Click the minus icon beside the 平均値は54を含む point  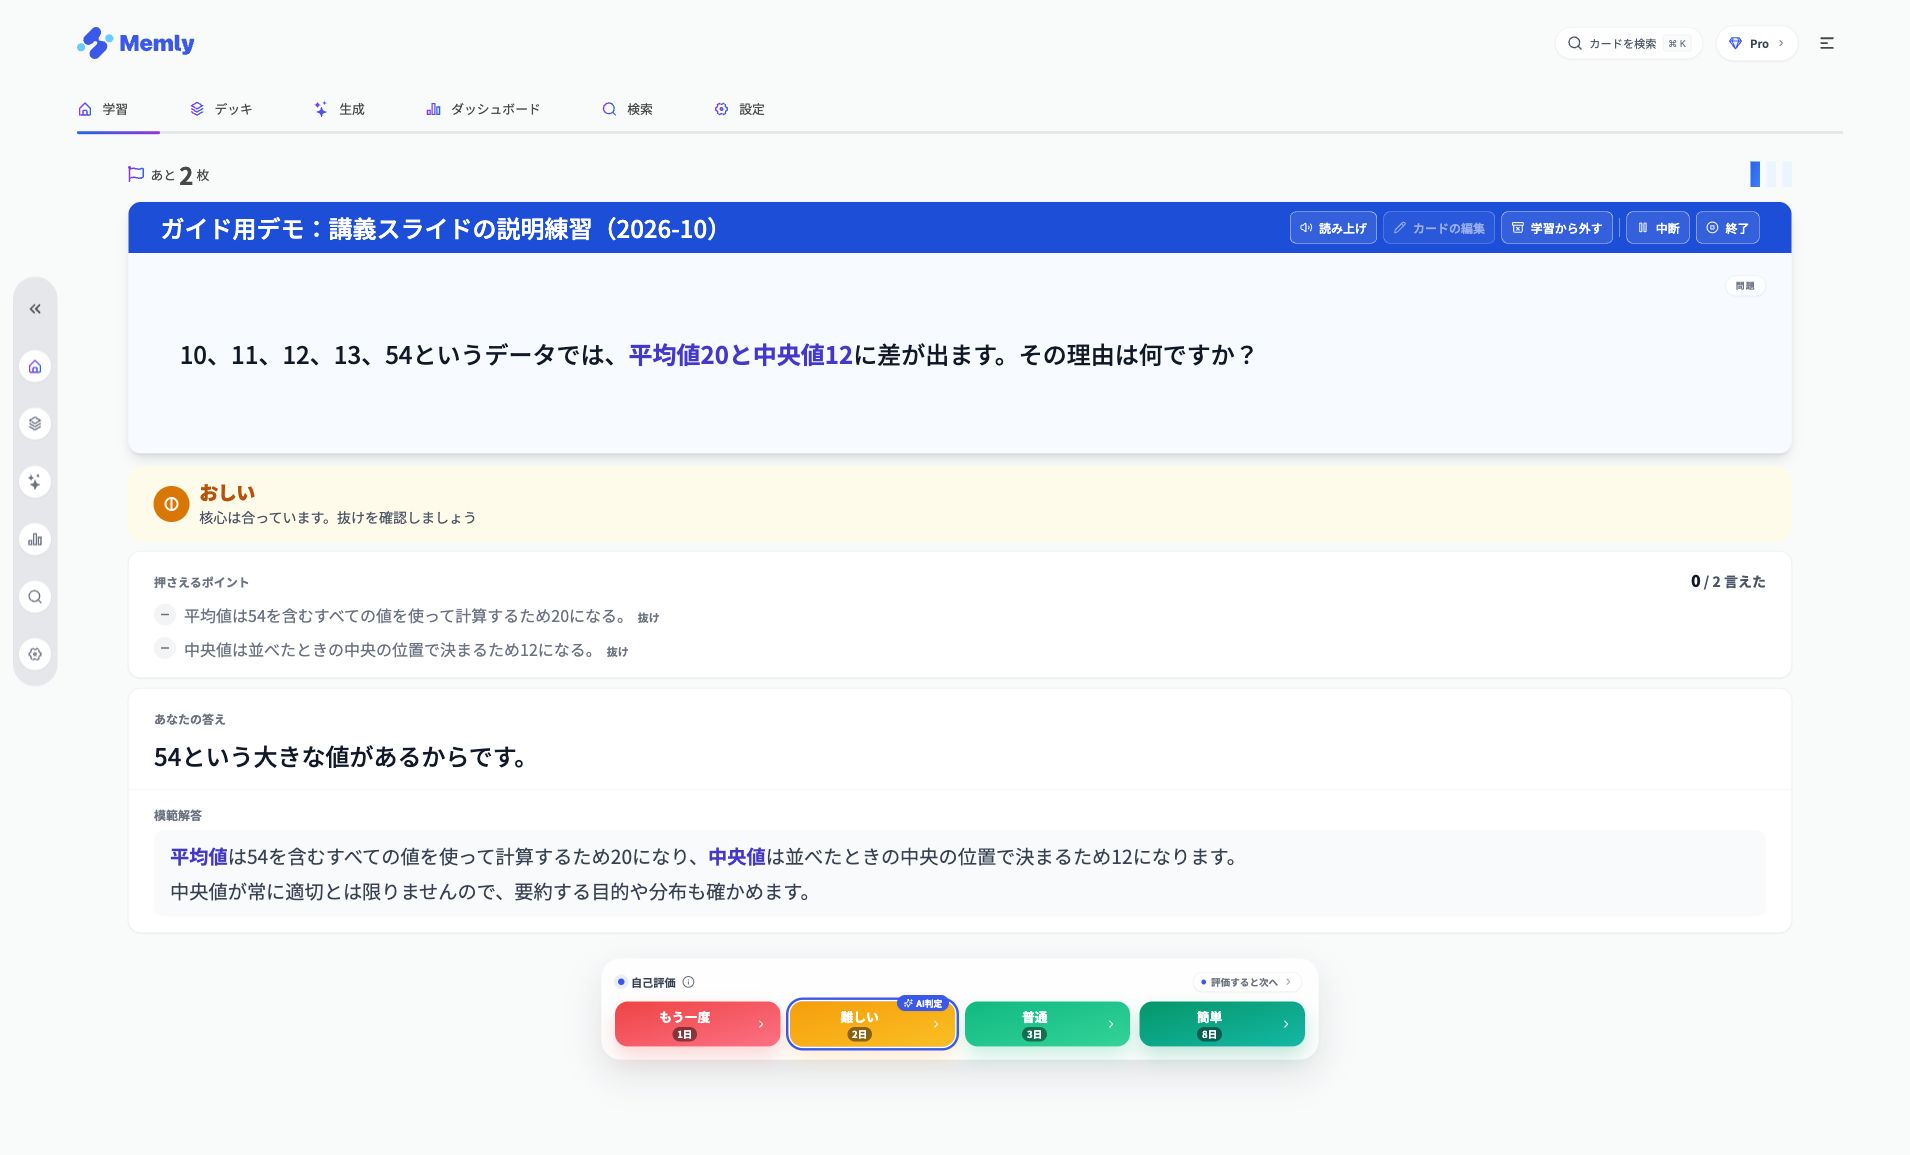pyautogui.click(x=165, y=615)
